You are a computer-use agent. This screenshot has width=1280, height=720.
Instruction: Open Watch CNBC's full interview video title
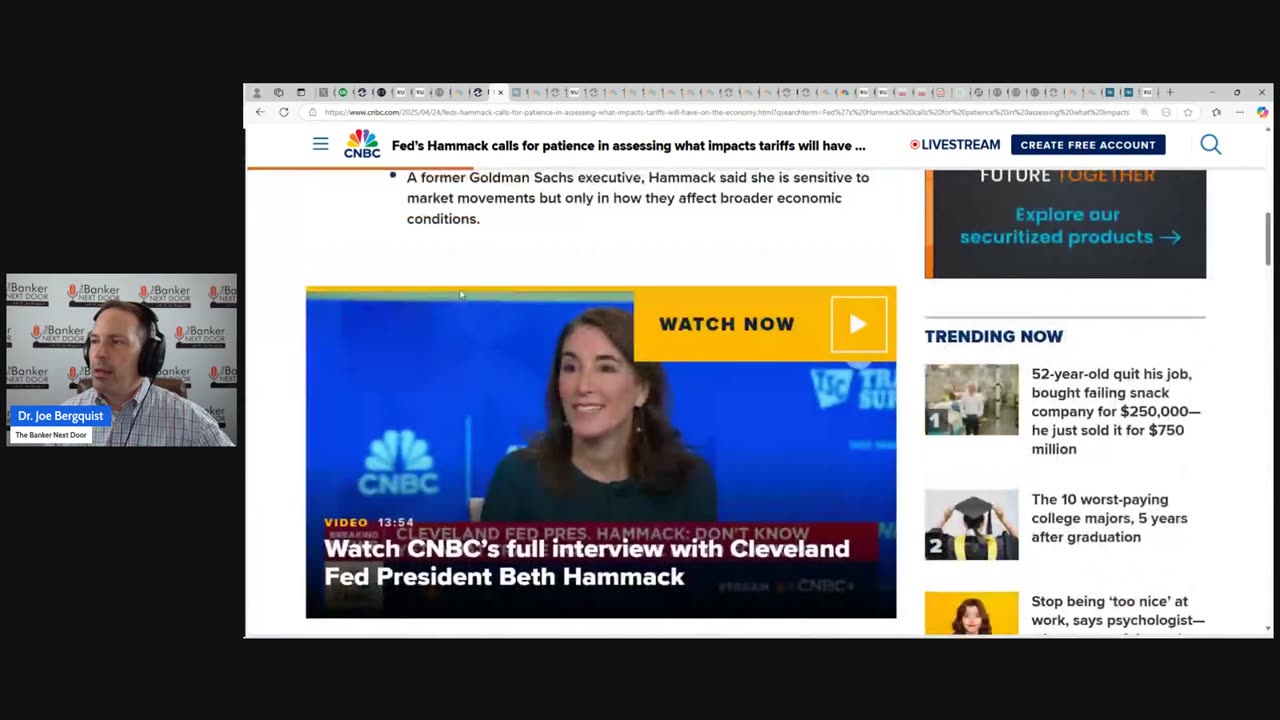[x=587, y=562]
